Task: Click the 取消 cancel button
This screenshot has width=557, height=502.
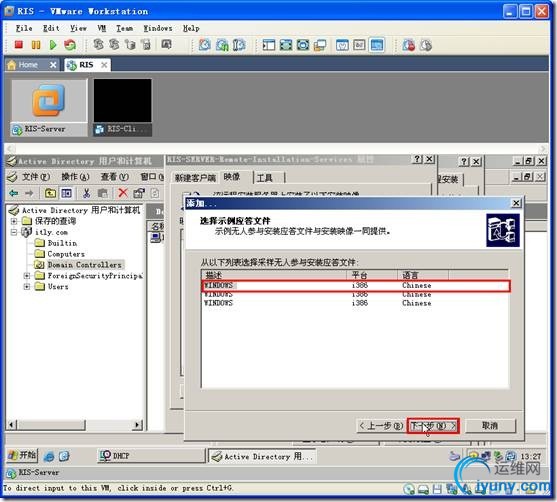Action: [x=490, y=426]
